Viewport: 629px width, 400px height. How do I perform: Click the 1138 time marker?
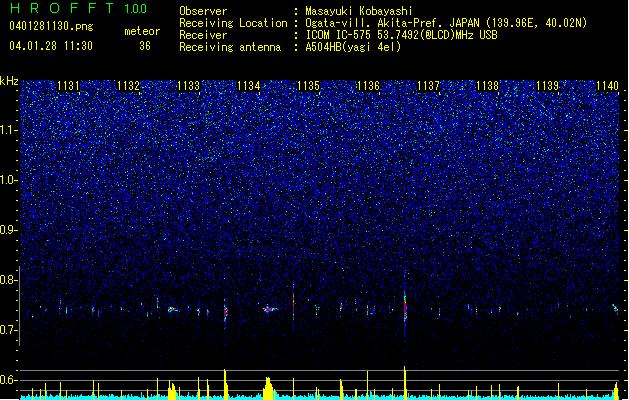487,86
